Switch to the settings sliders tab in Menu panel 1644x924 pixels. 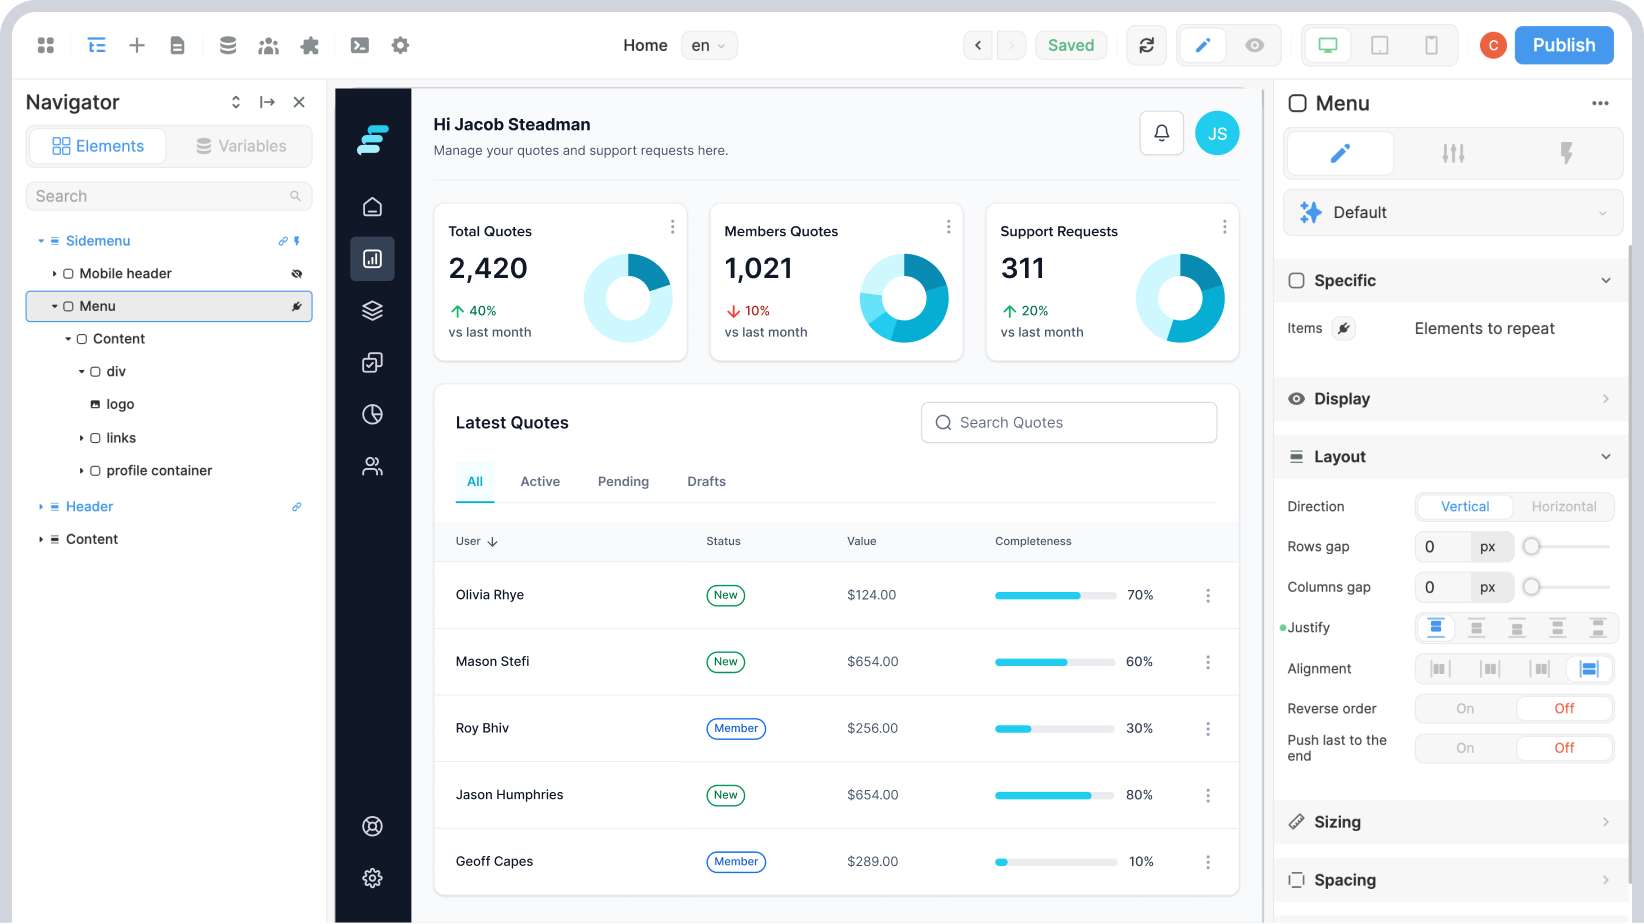pos(1453,153)
